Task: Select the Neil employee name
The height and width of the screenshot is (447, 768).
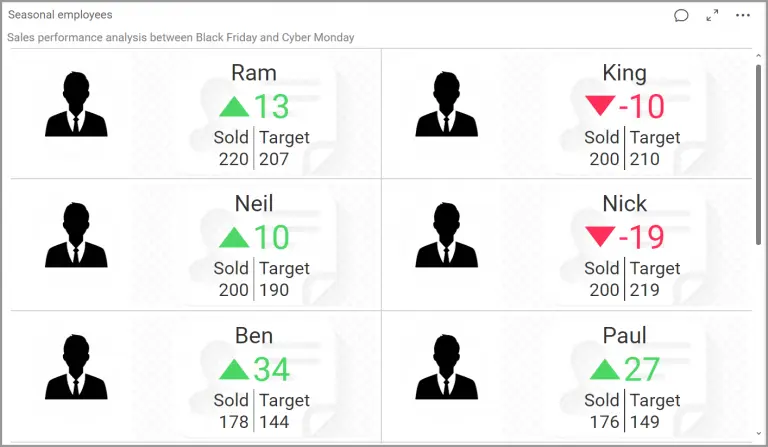Action: [x=254, y=204]
